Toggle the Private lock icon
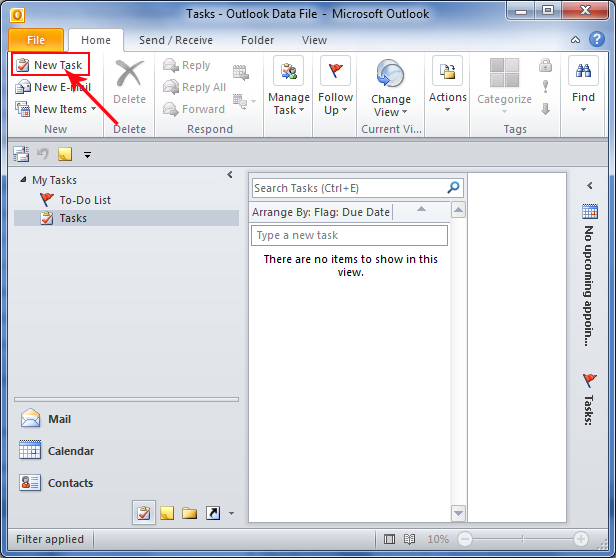The height and width of the screenshot is (558, 616). pyautogui.click(x=545, y=65)
